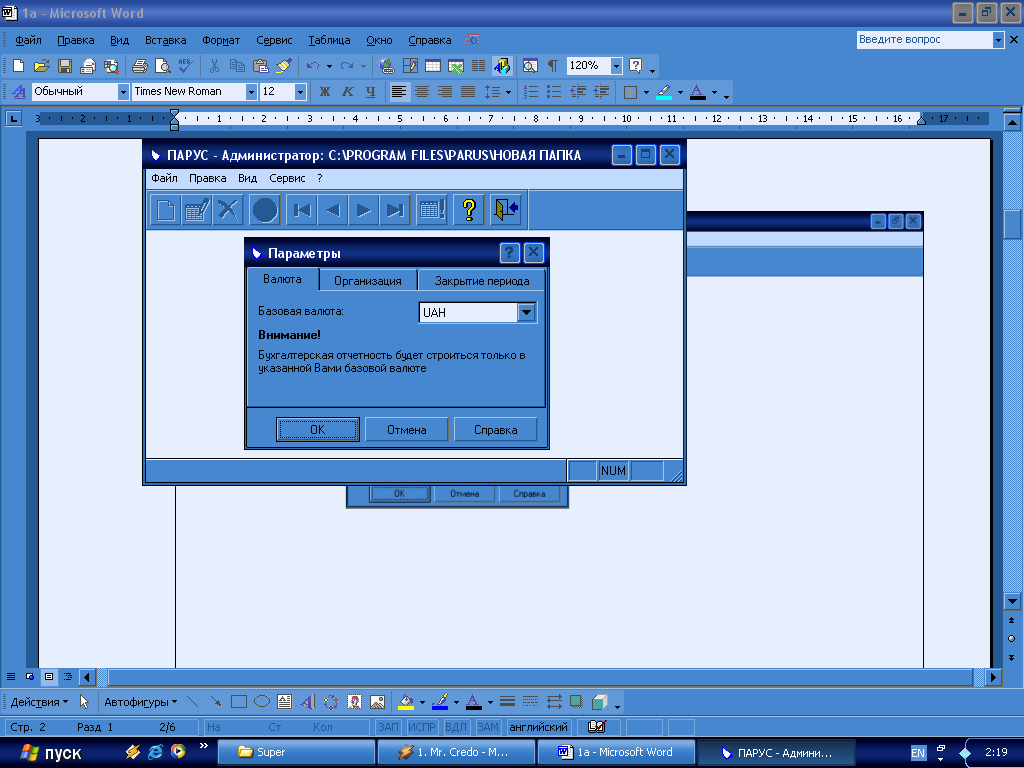Image resolution: width=1024 pixels, height=768 pixels.
Task: Switch to the 'Организация' tab
Action: click(368, 281)
